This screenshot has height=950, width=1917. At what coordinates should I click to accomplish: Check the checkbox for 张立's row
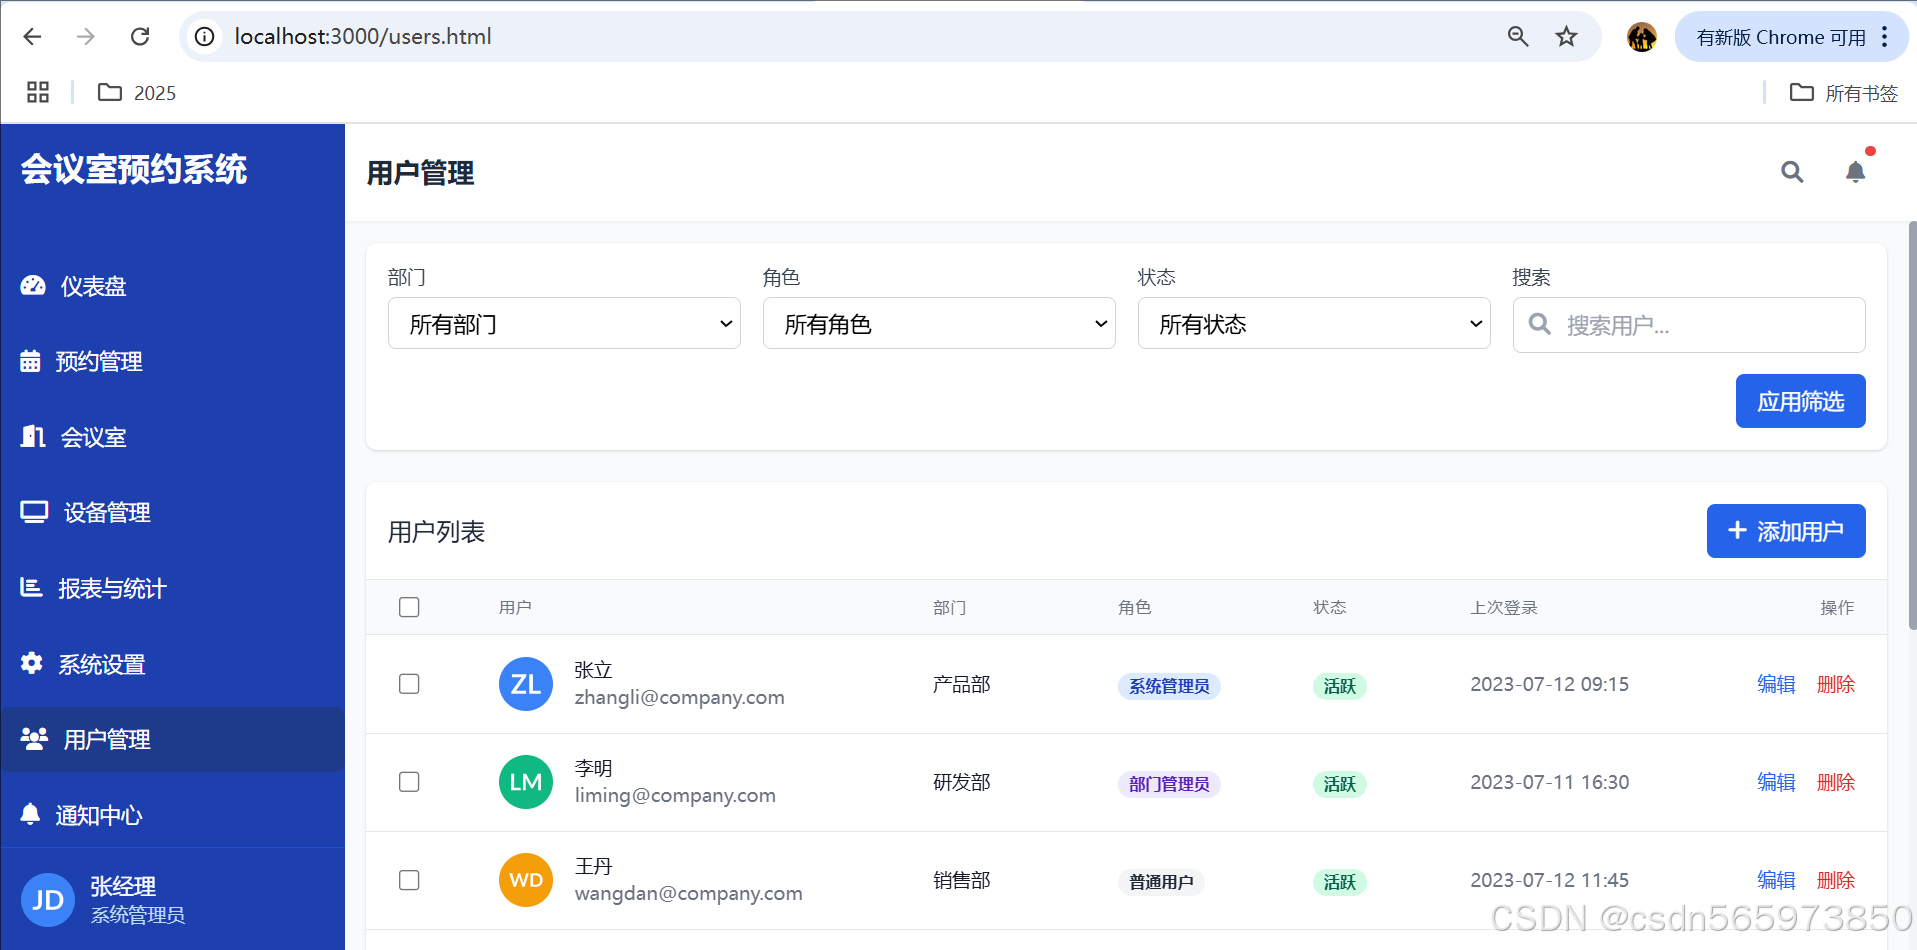(x=409, y=684)
